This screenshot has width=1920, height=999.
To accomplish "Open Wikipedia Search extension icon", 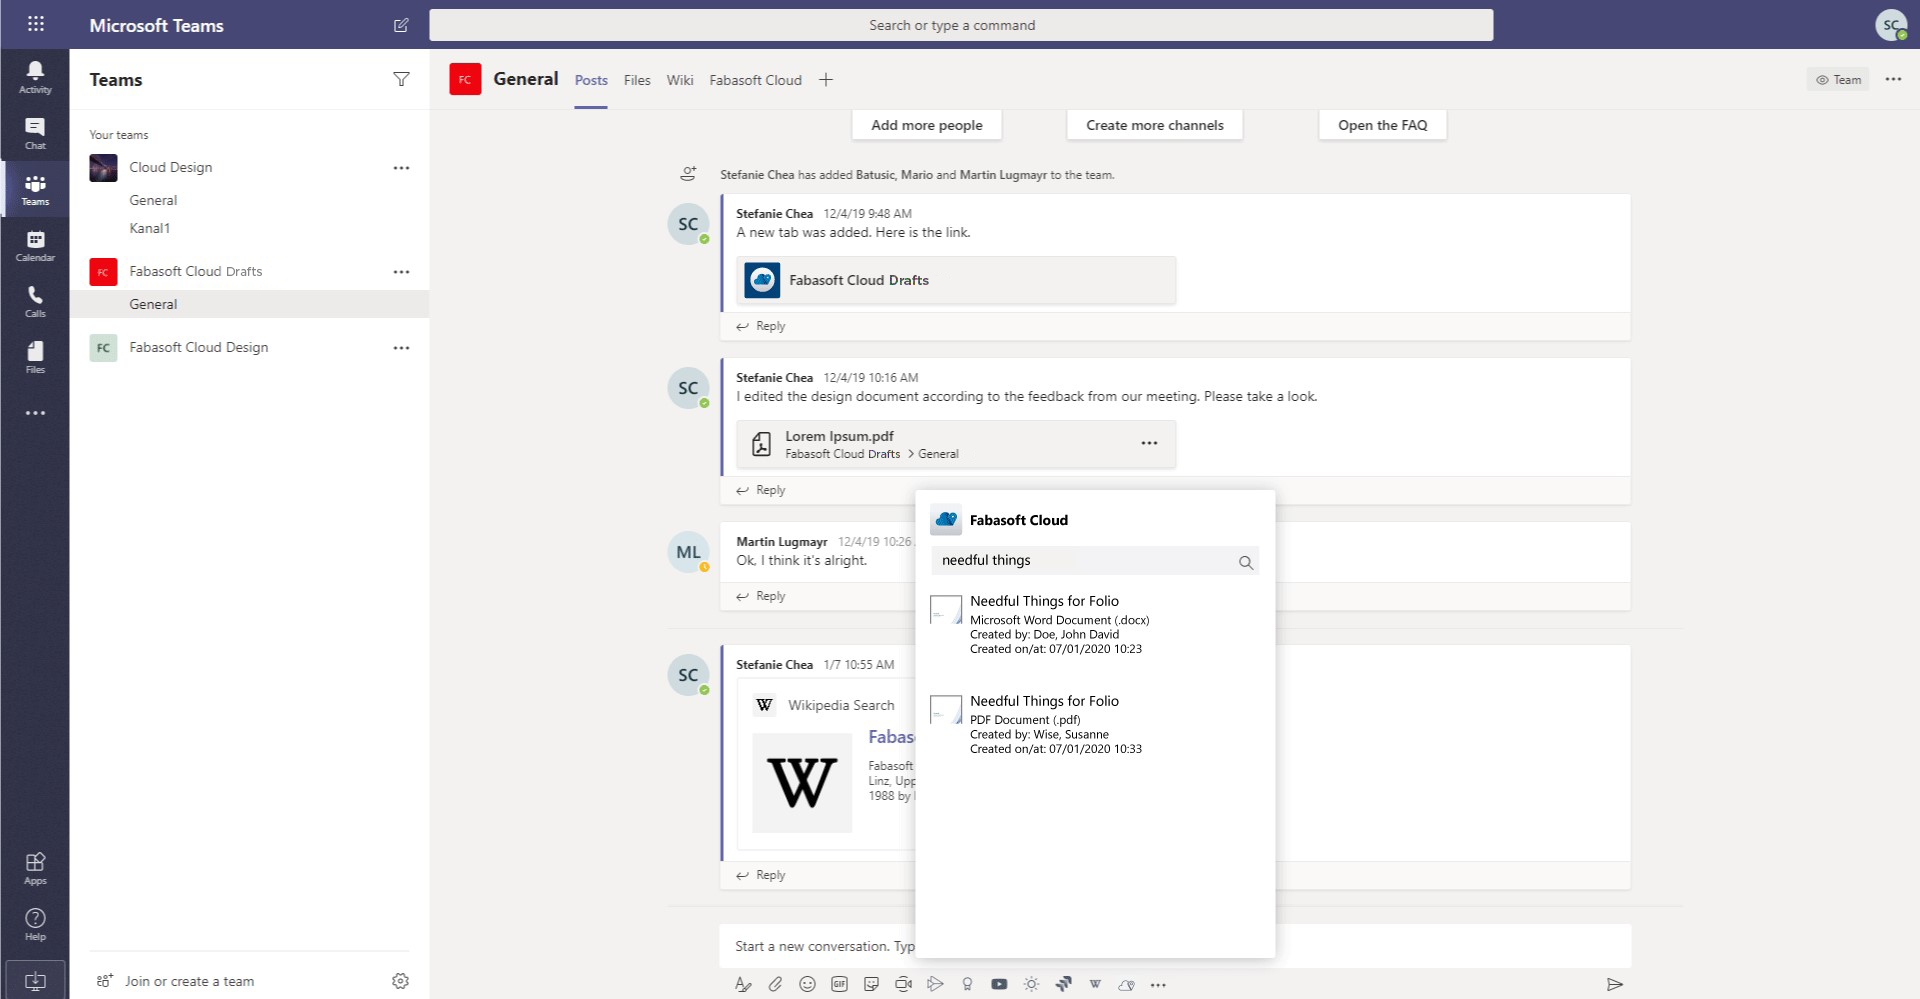I will [1095, 984].
